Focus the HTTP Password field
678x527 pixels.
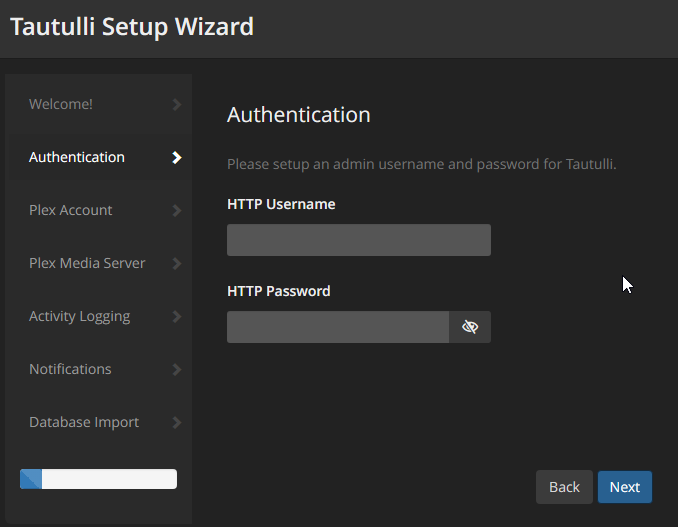pyautogui.click(x=338, y=327)
